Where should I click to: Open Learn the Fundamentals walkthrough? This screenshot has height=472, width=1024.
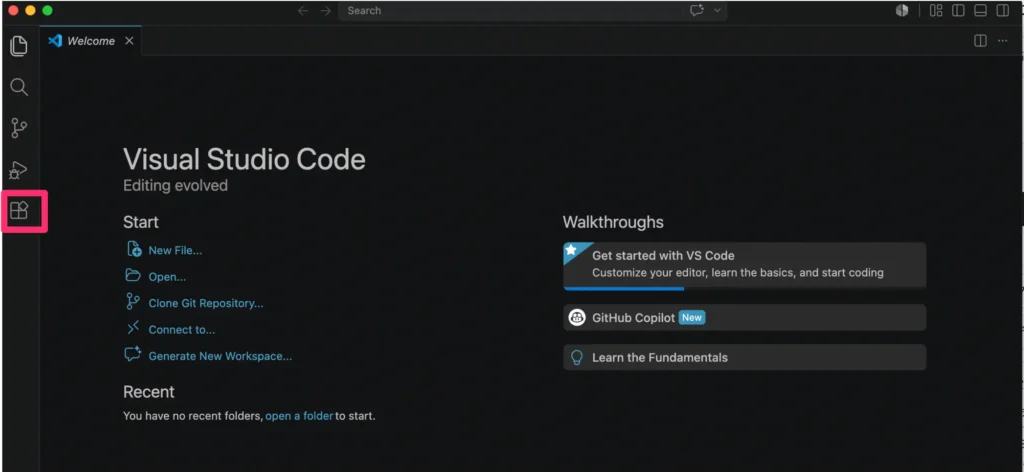point(744,357)
